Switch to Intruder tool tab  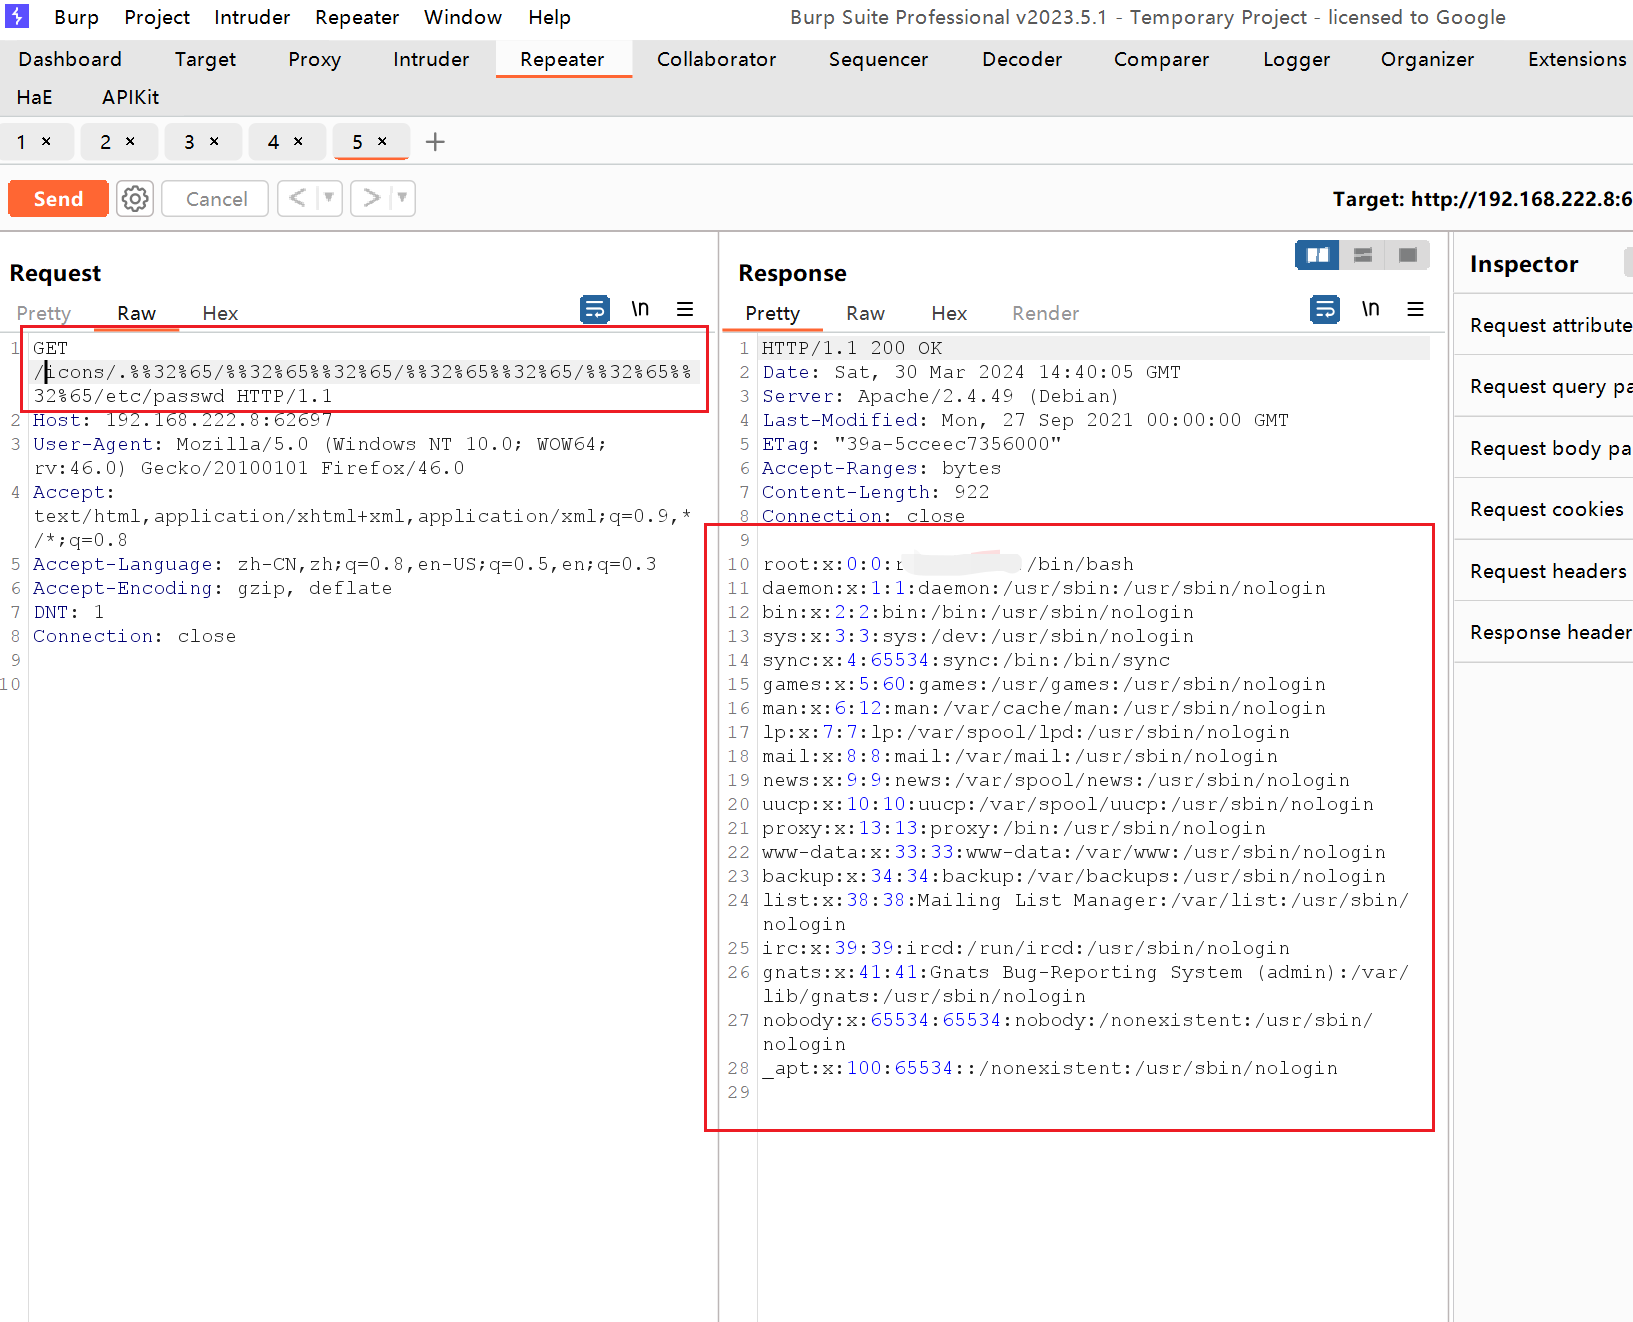431,59
